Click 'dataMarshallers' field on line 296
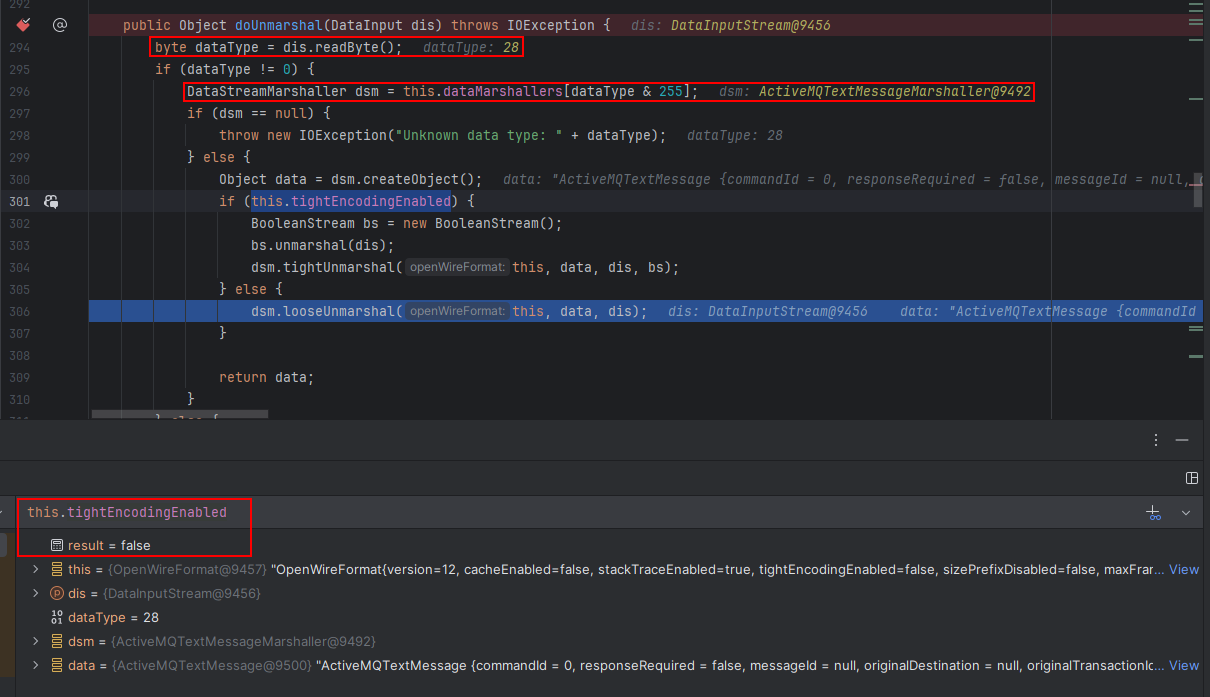This screenshot has height=697, width=1210. pyautogui.click(x=503, y=91)
